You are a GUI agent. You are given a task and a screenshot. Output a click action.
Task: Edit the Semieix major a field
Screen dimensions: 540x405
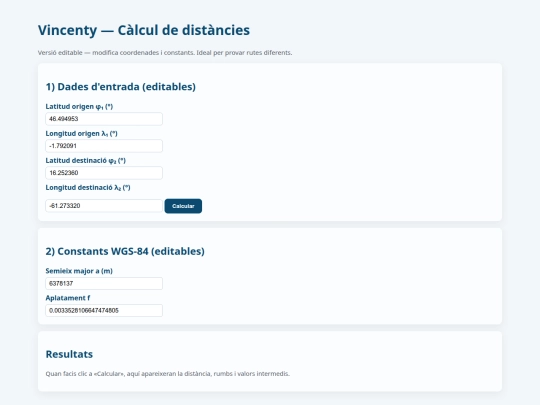(104, 283)
